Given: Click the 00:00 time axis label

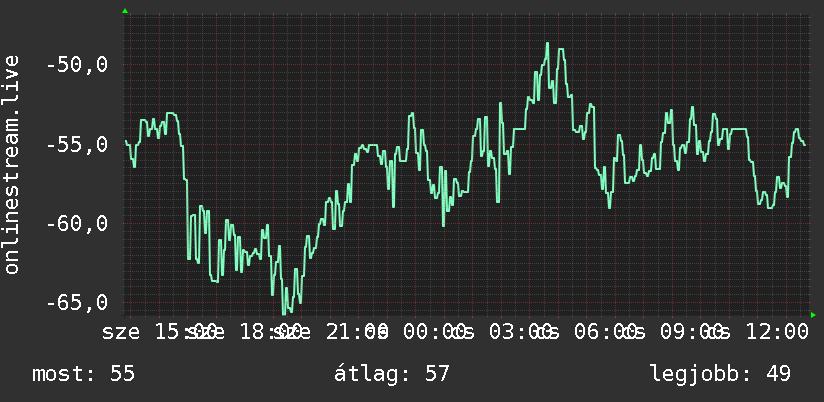Looking at the screenshot, I should click(x=435, y=332).
